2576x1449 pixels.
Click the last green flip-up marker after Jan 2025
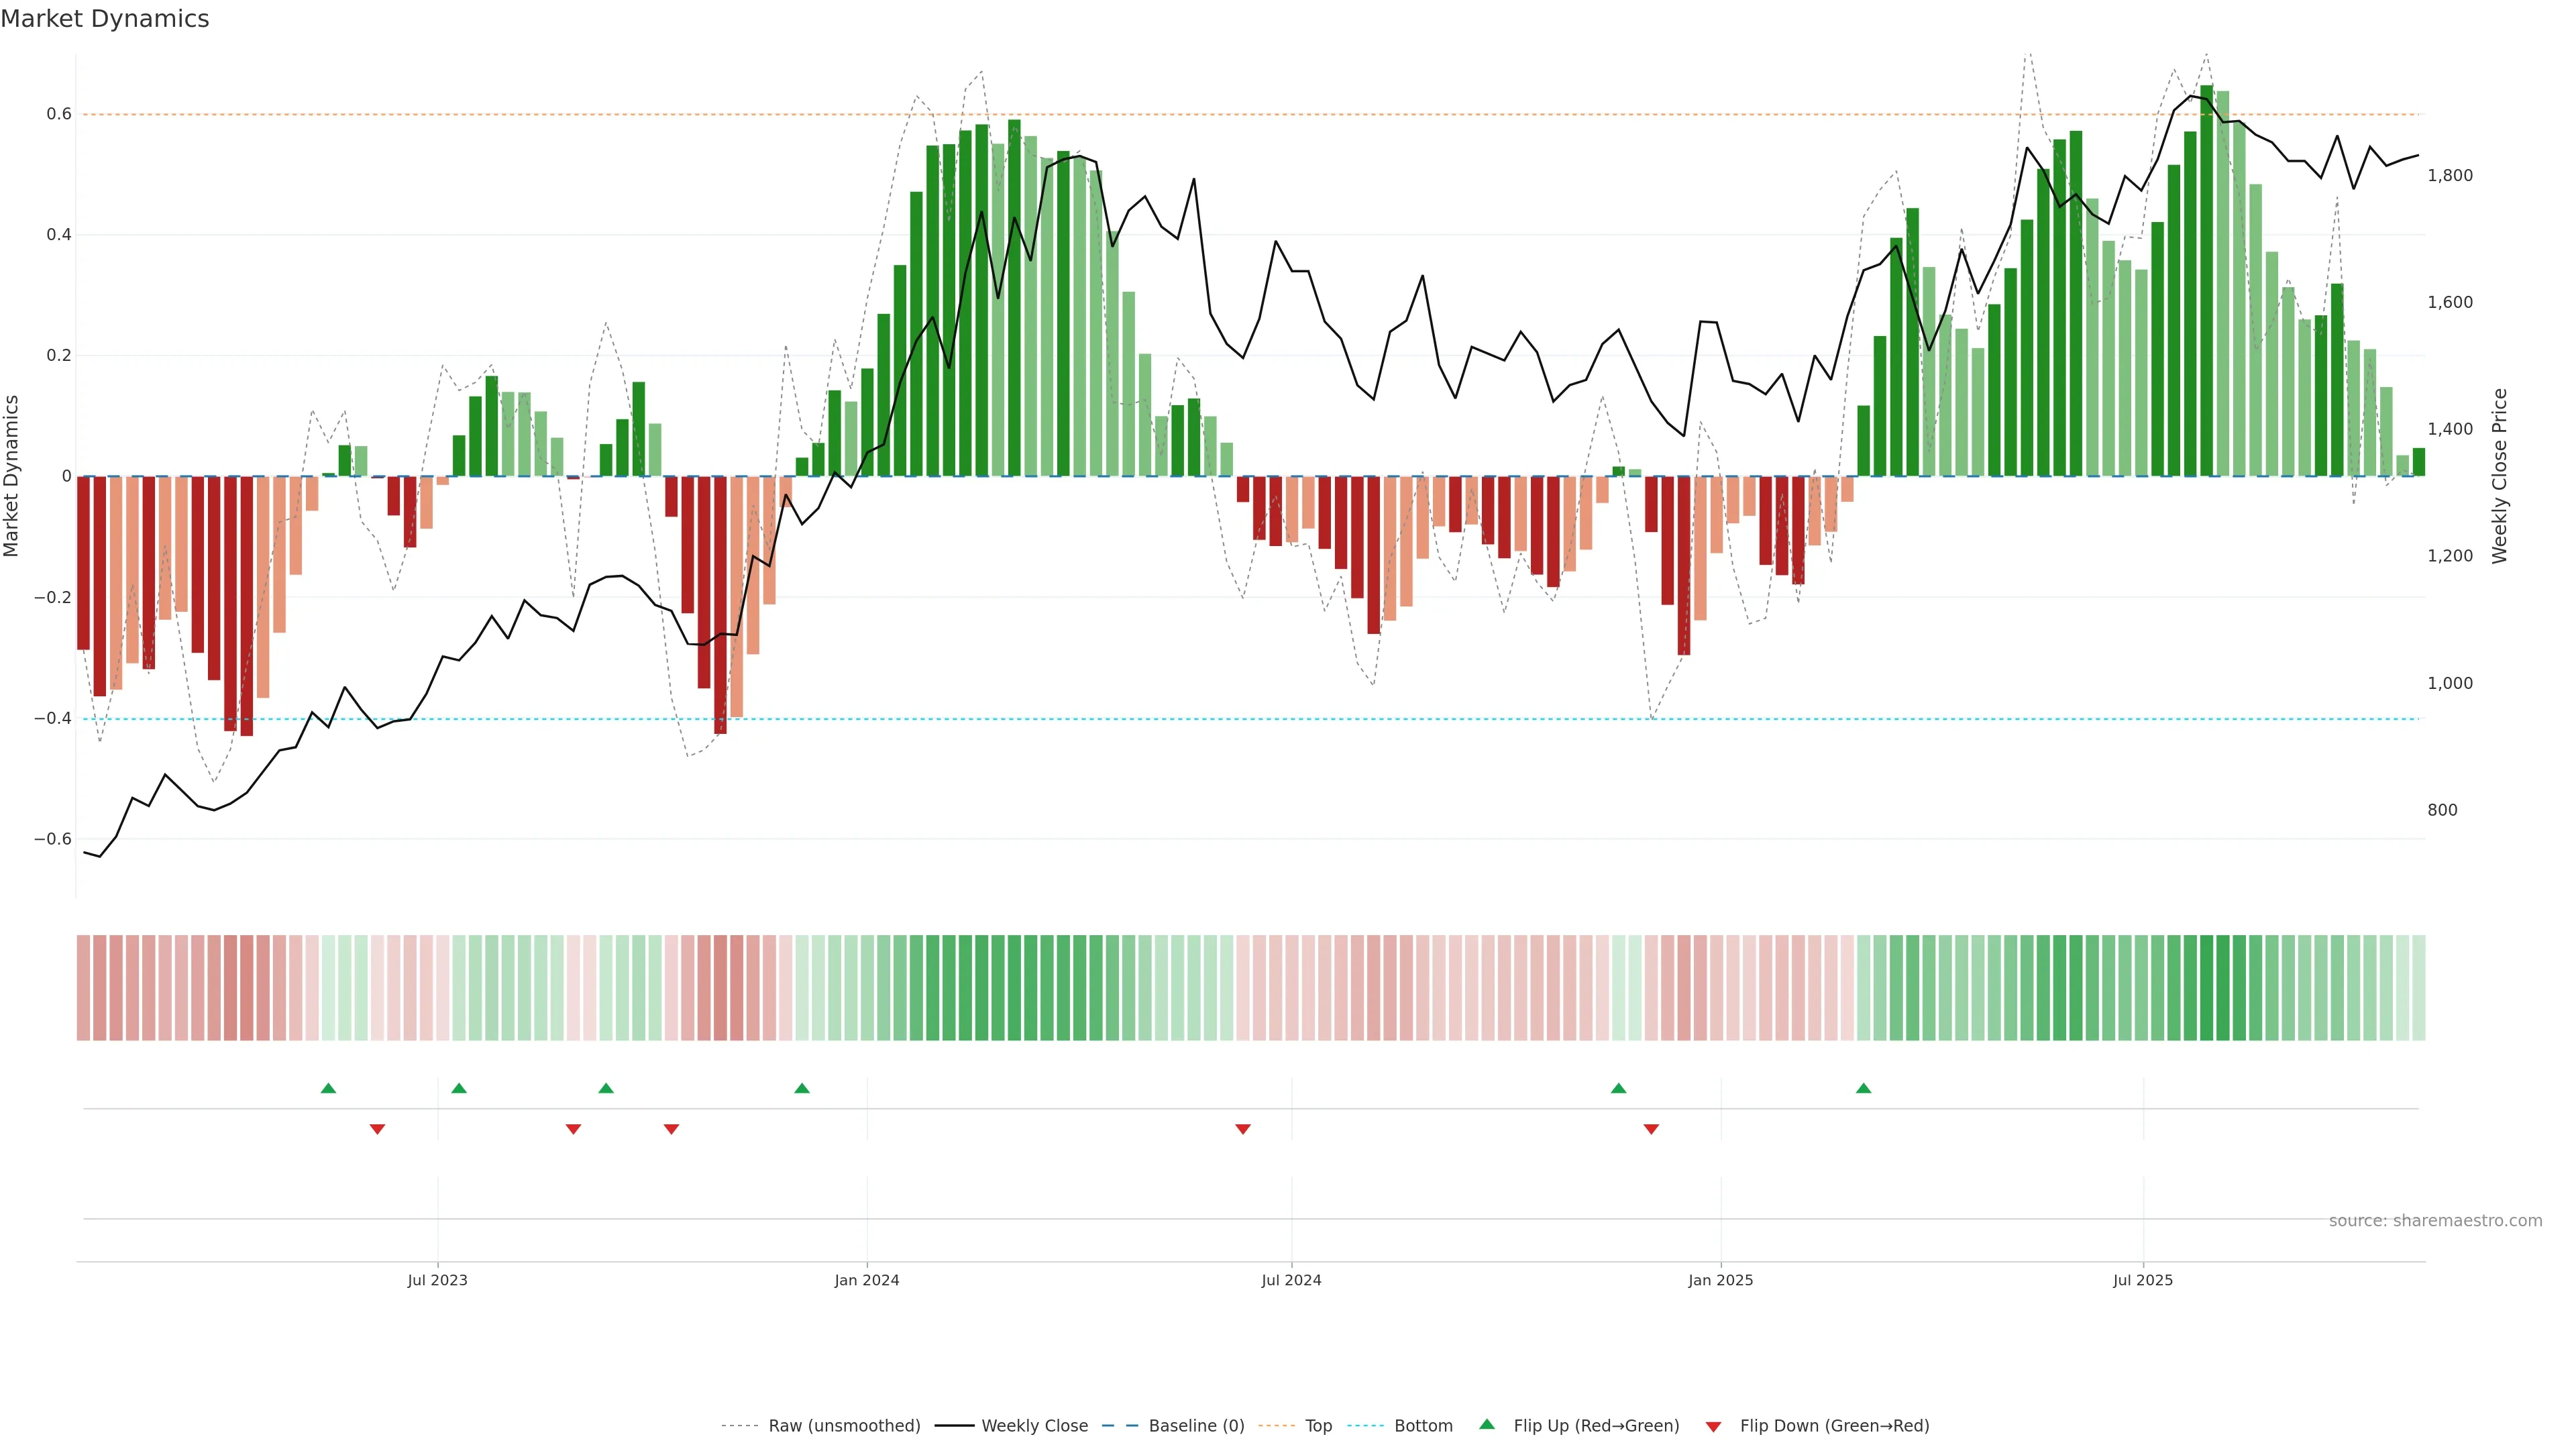[x=1863, y=1088]
